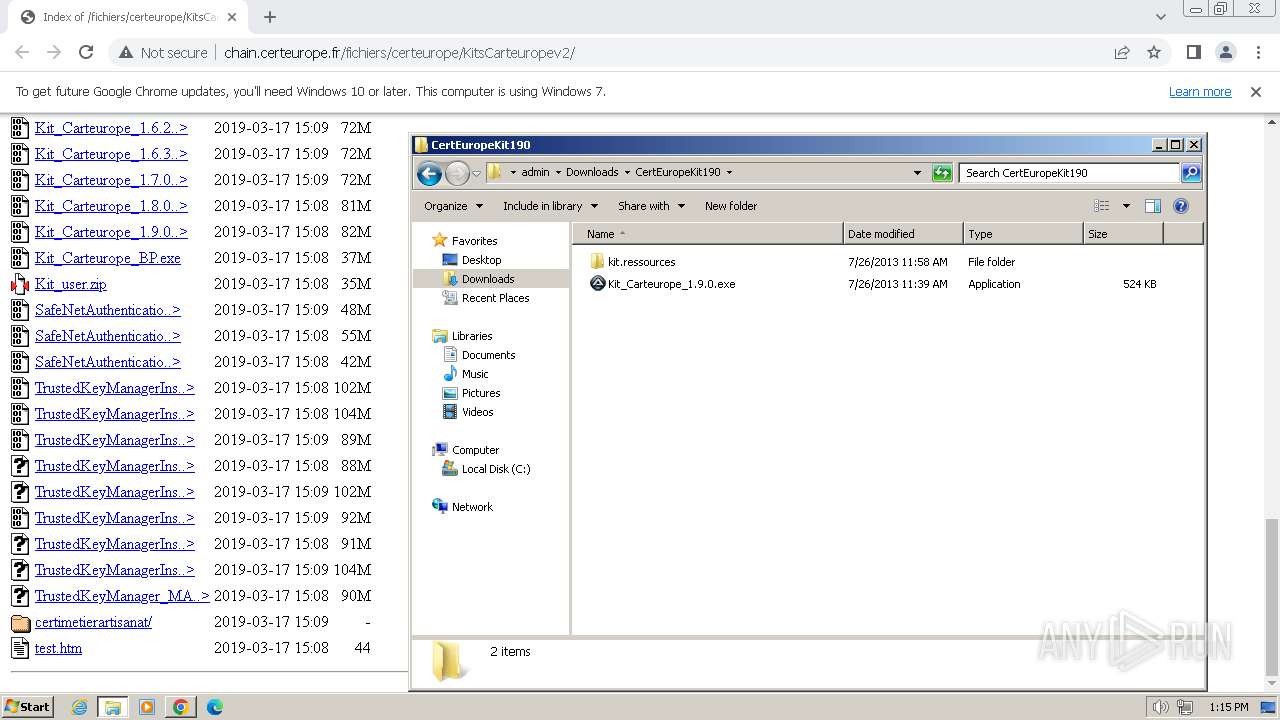Close the Index of /fichiers tab
Screen dimensions: 1280x720
coord(234,17)
